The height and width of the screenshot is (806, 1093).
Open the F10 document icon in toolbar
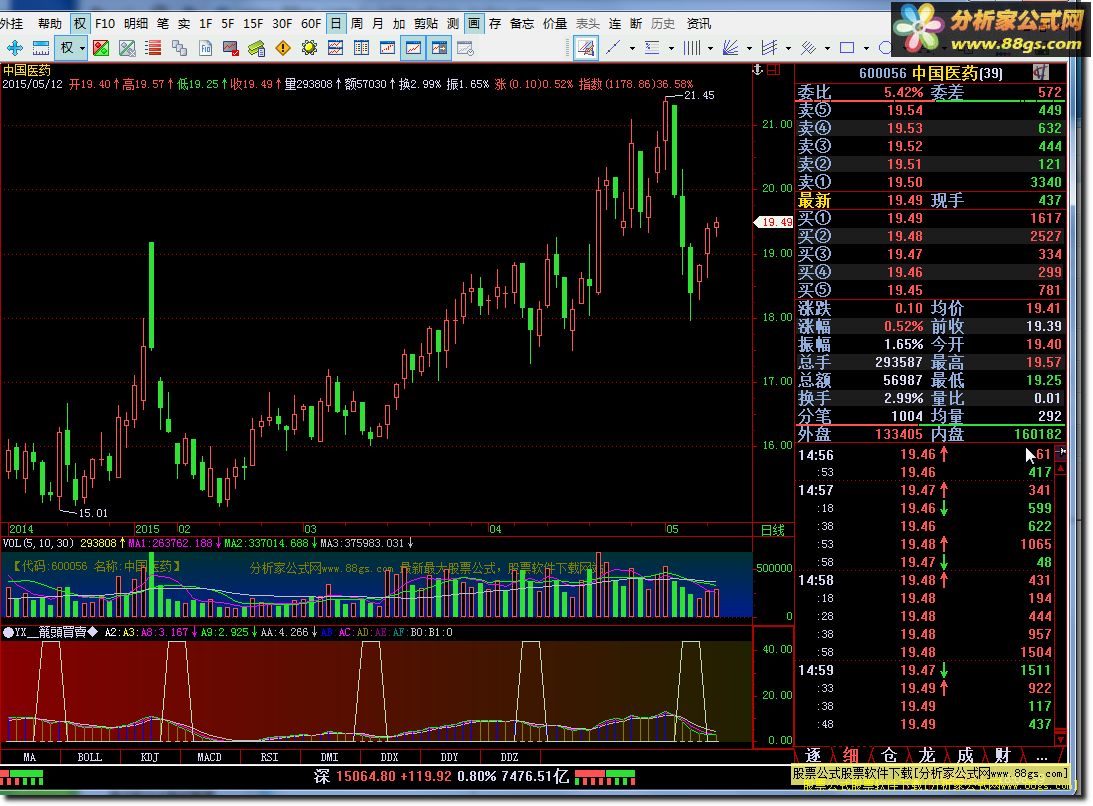(205, 47)
